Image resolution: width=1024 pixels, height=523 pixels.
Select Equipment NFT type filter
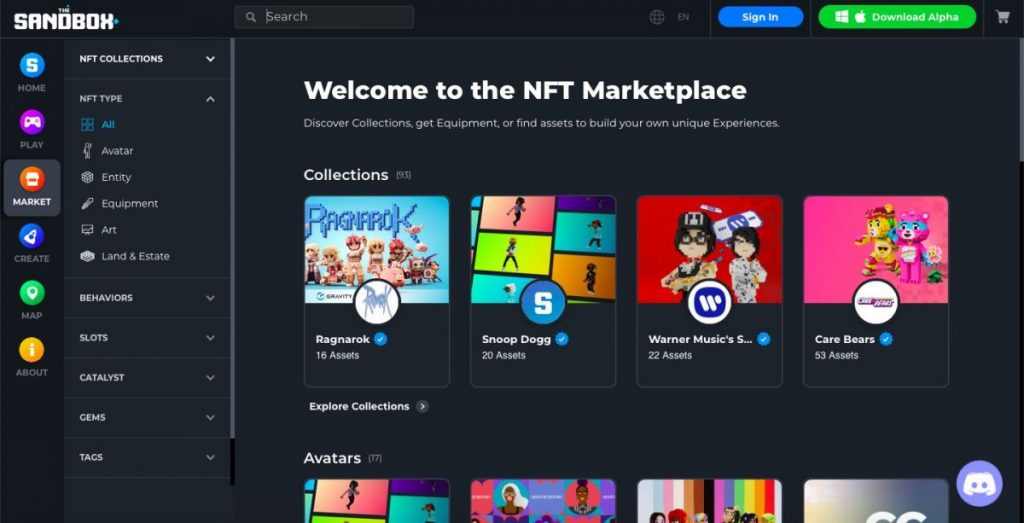click(129, 204)
